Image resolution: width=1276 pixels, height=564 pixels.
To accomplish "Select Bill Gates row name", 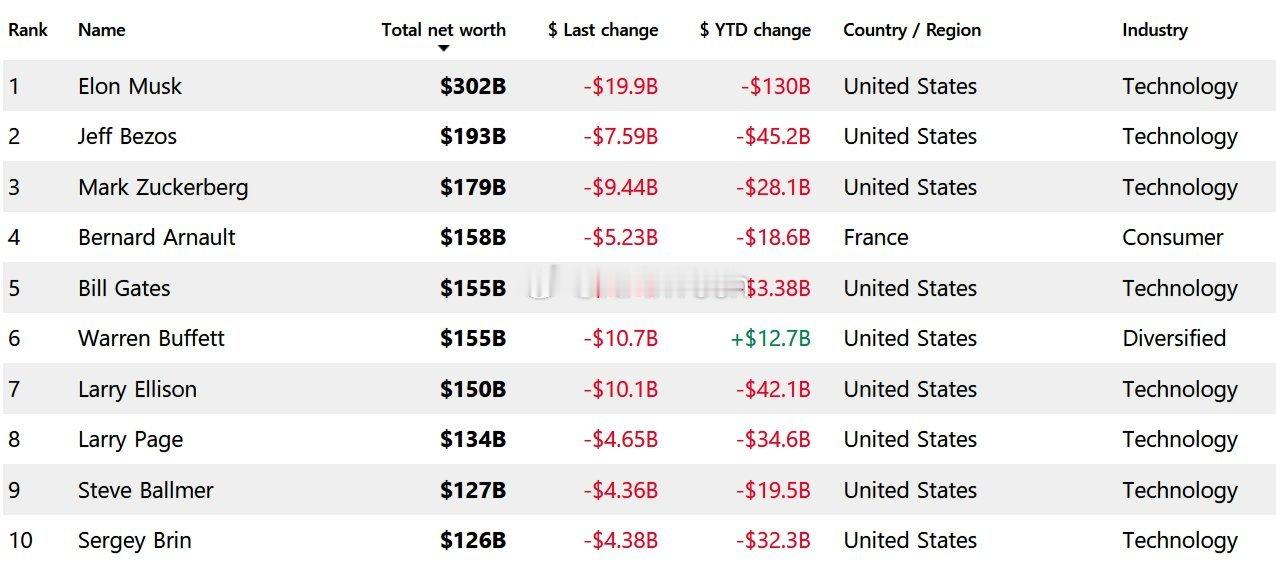I will coord(124,288).
